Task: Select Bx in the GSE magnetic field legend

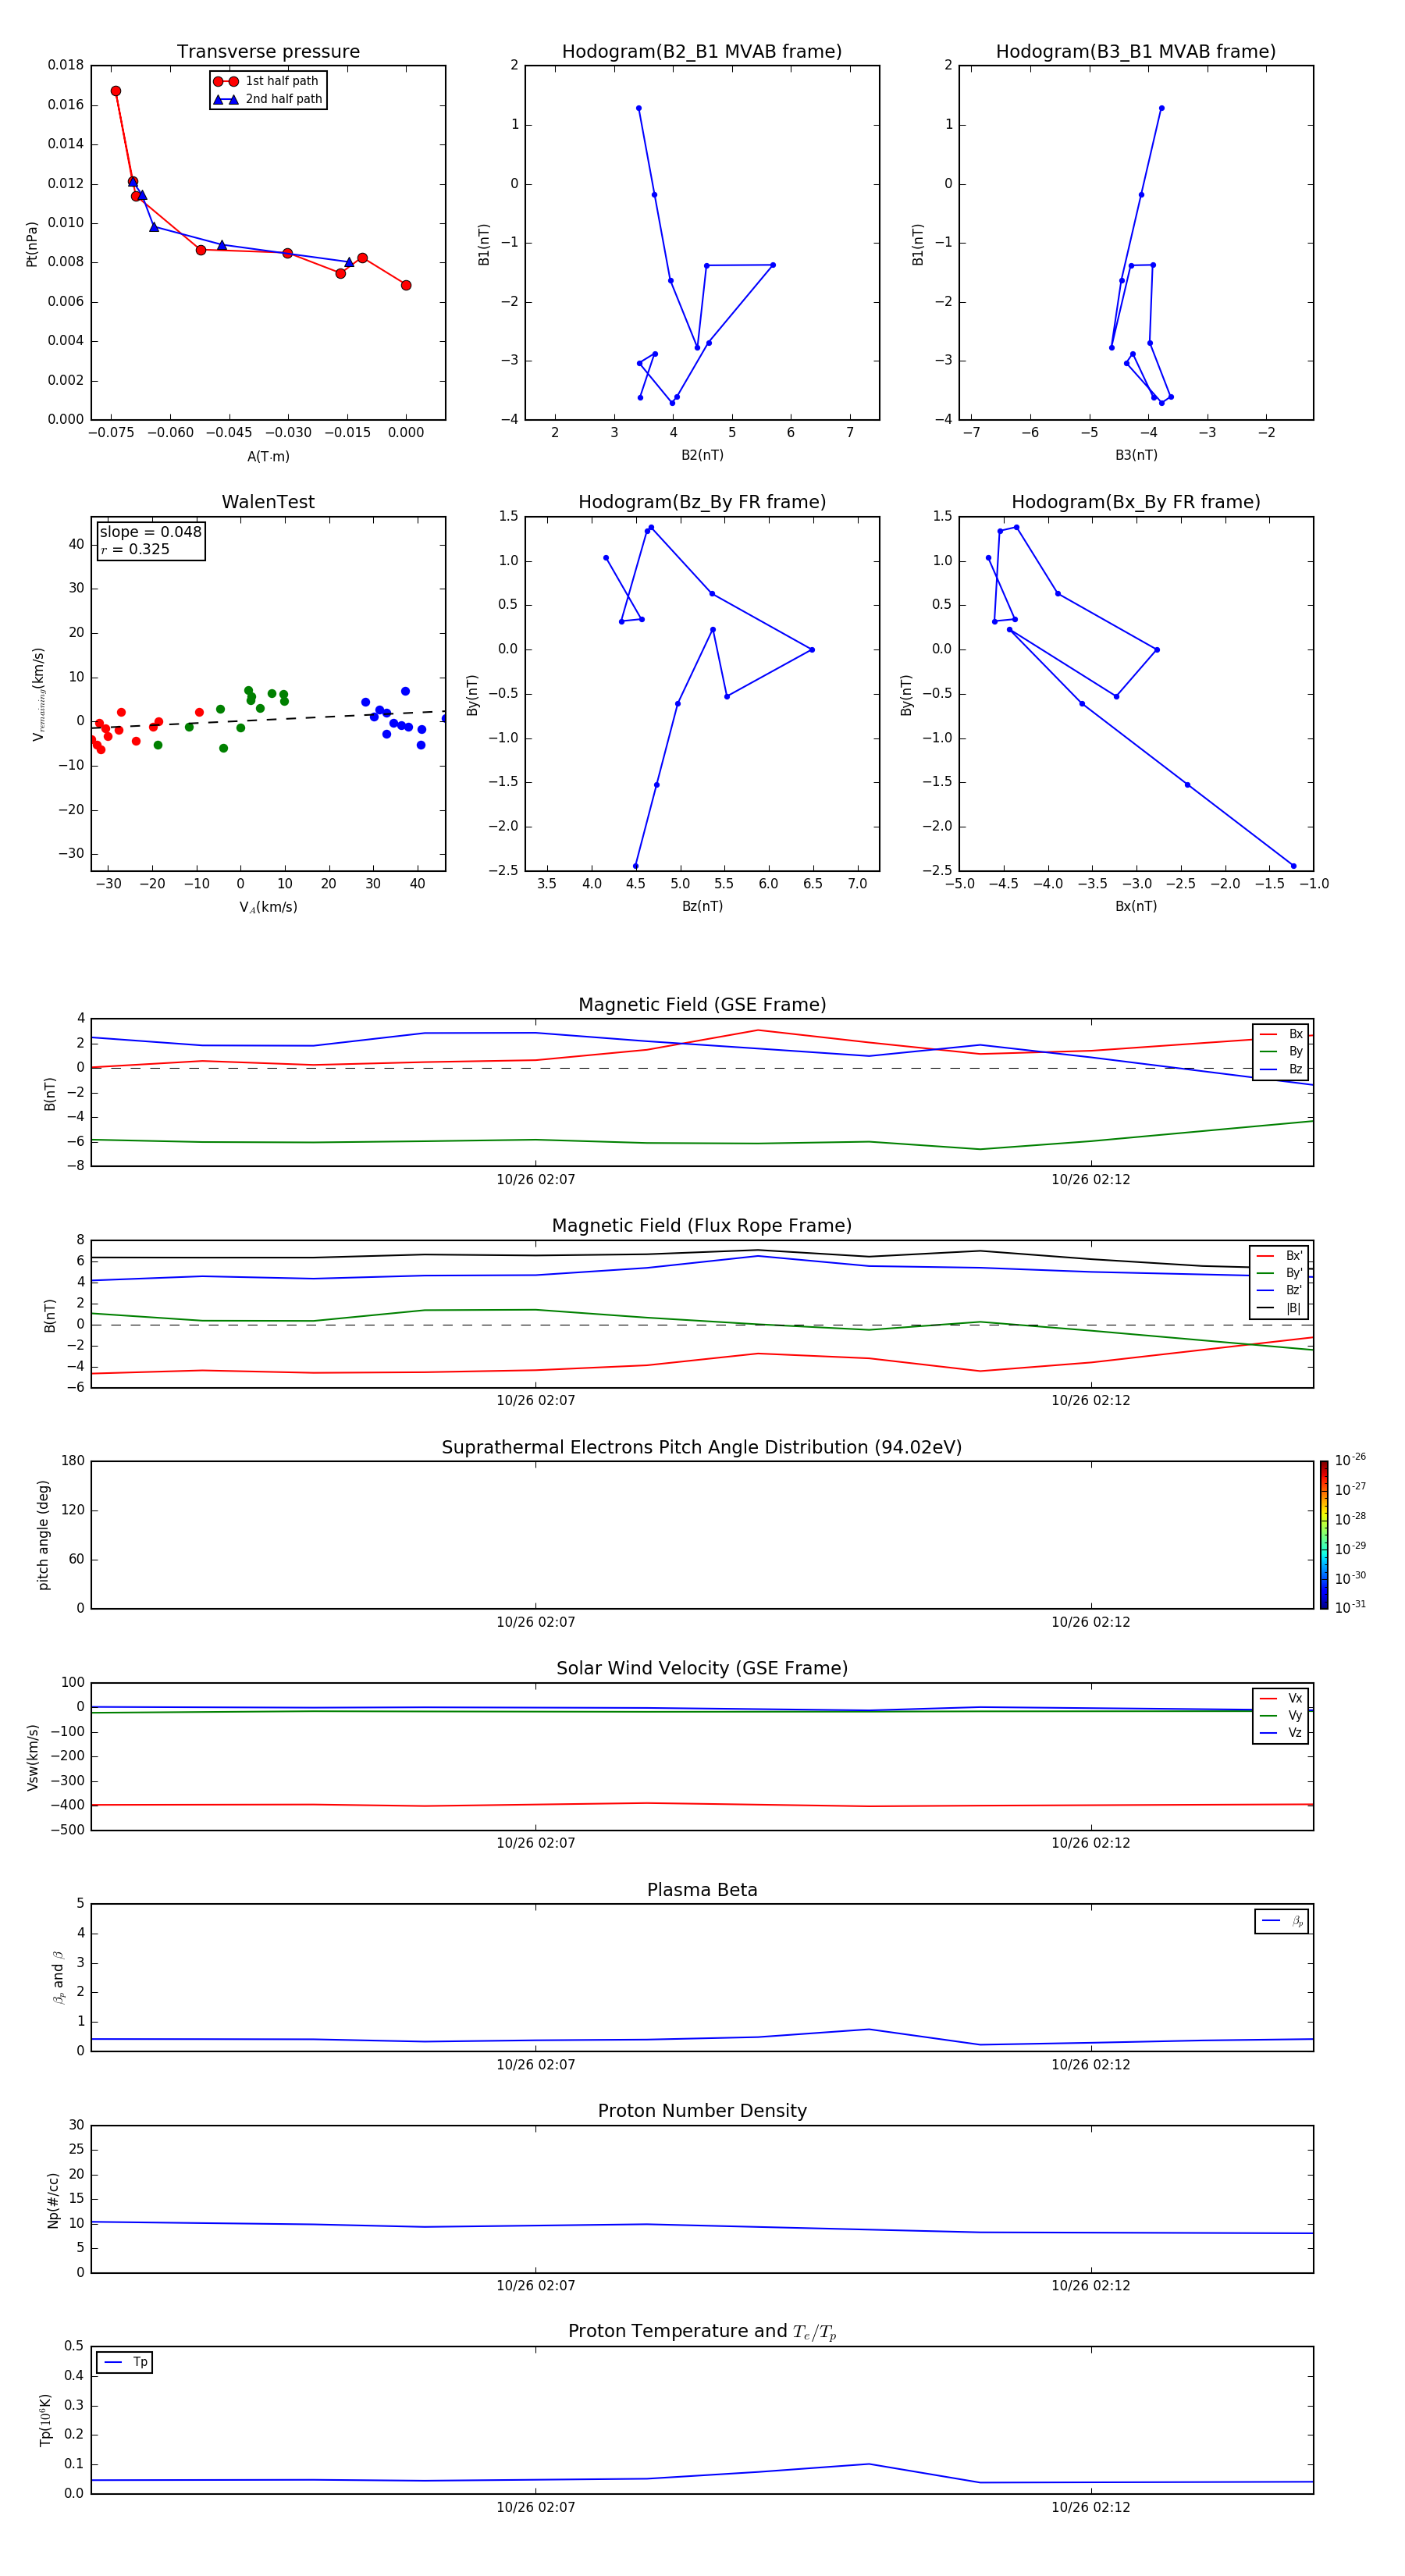Action: 1281,1034
